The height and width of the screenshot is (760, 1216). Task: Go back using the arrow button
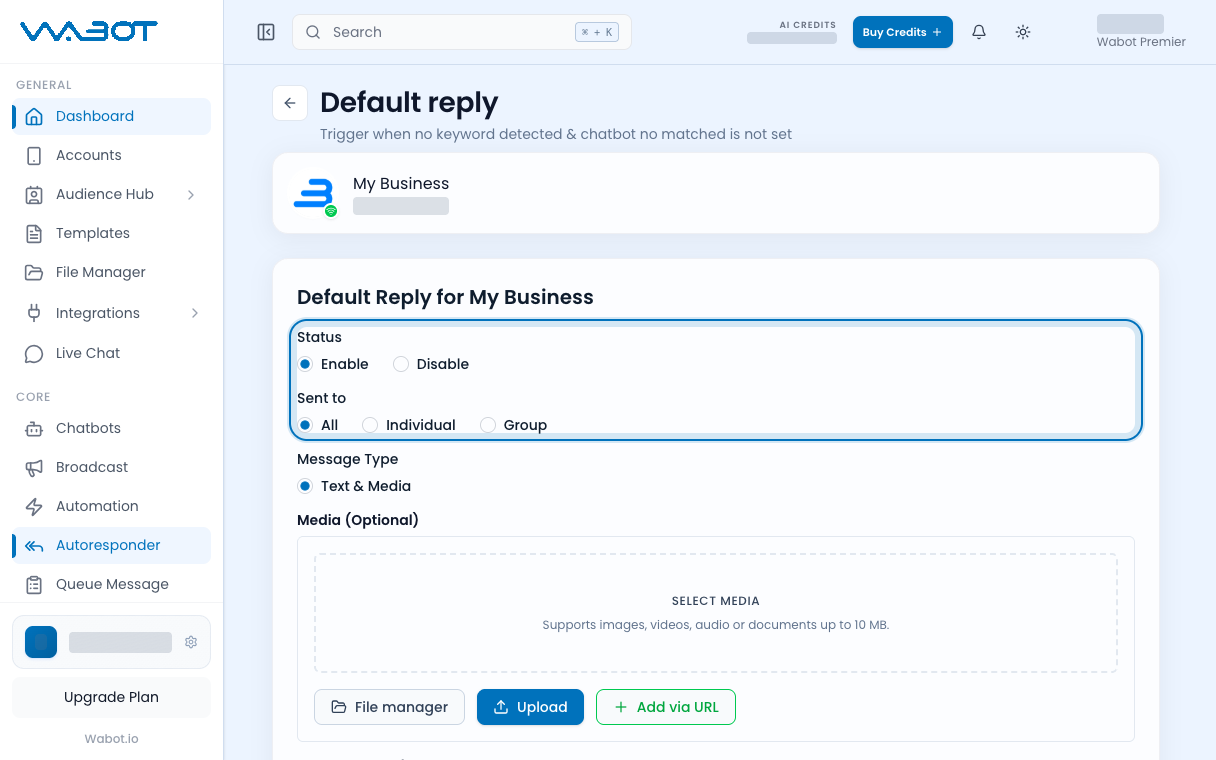290,103
